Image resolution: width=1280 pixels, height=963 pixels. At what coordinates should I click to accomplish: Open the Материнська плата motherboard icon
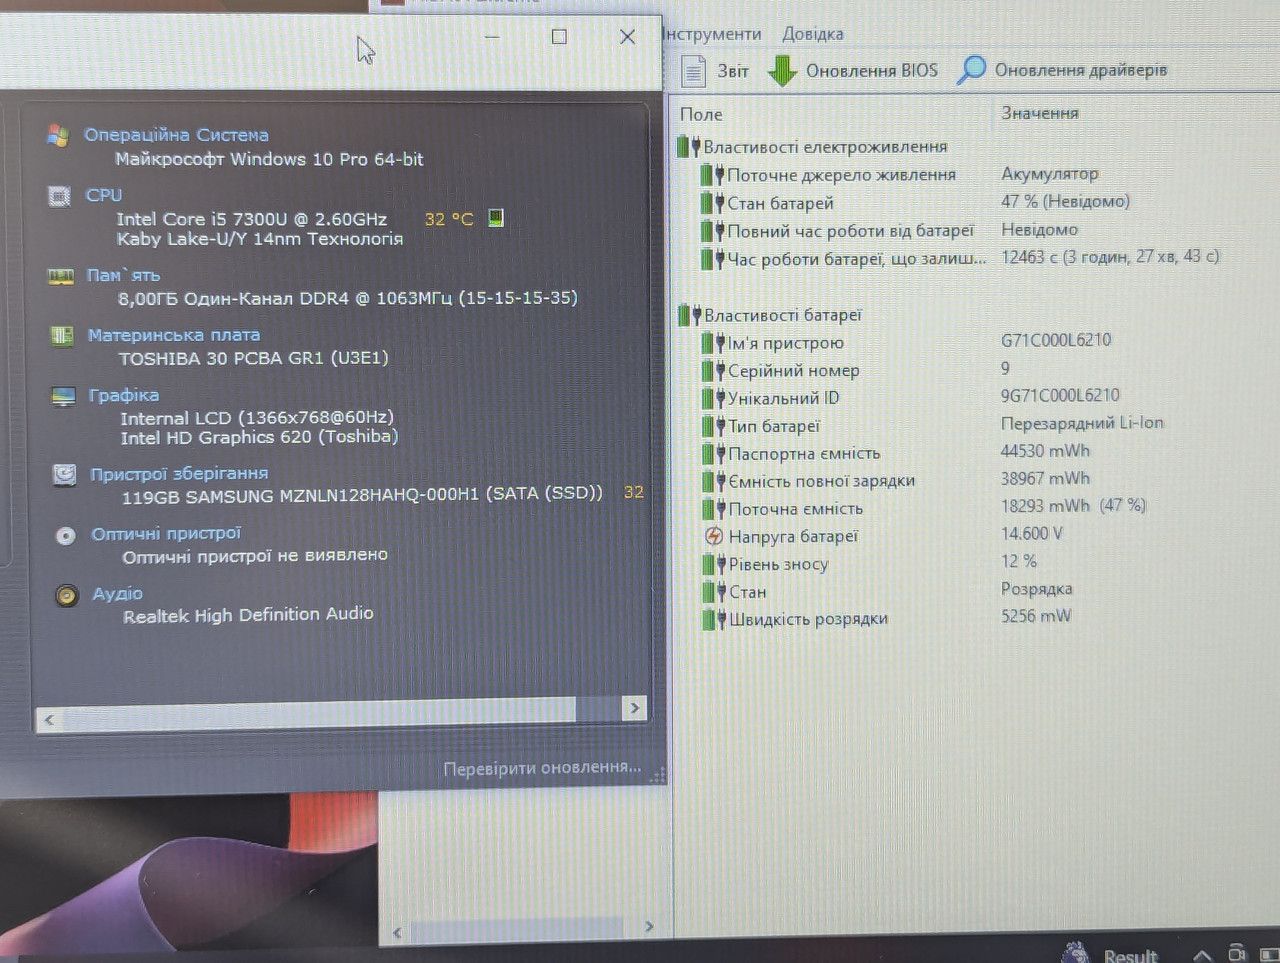[x=62, y=336]
